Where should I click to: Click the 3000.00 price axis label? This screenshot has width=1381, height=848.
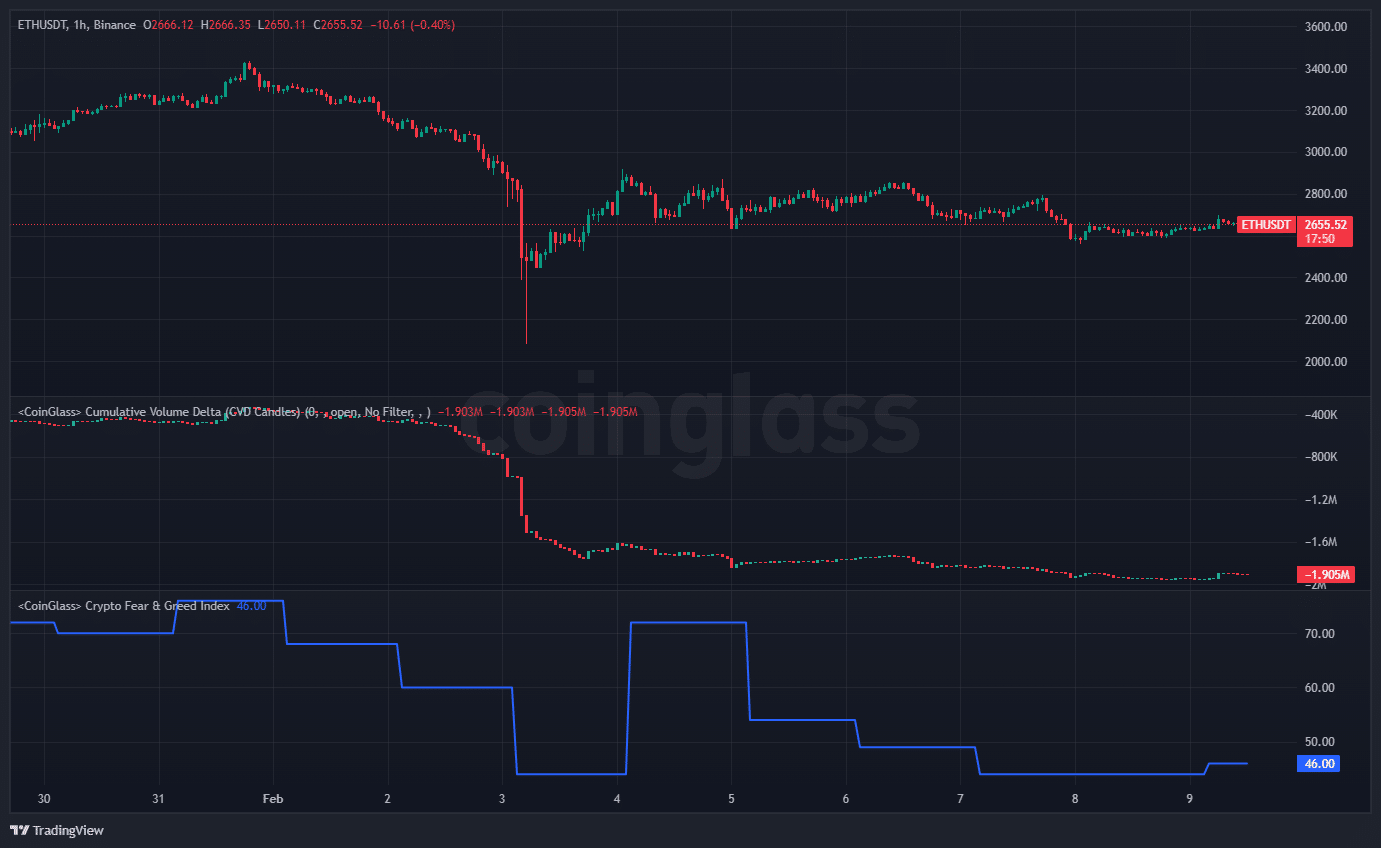[x=1326, y=152]
